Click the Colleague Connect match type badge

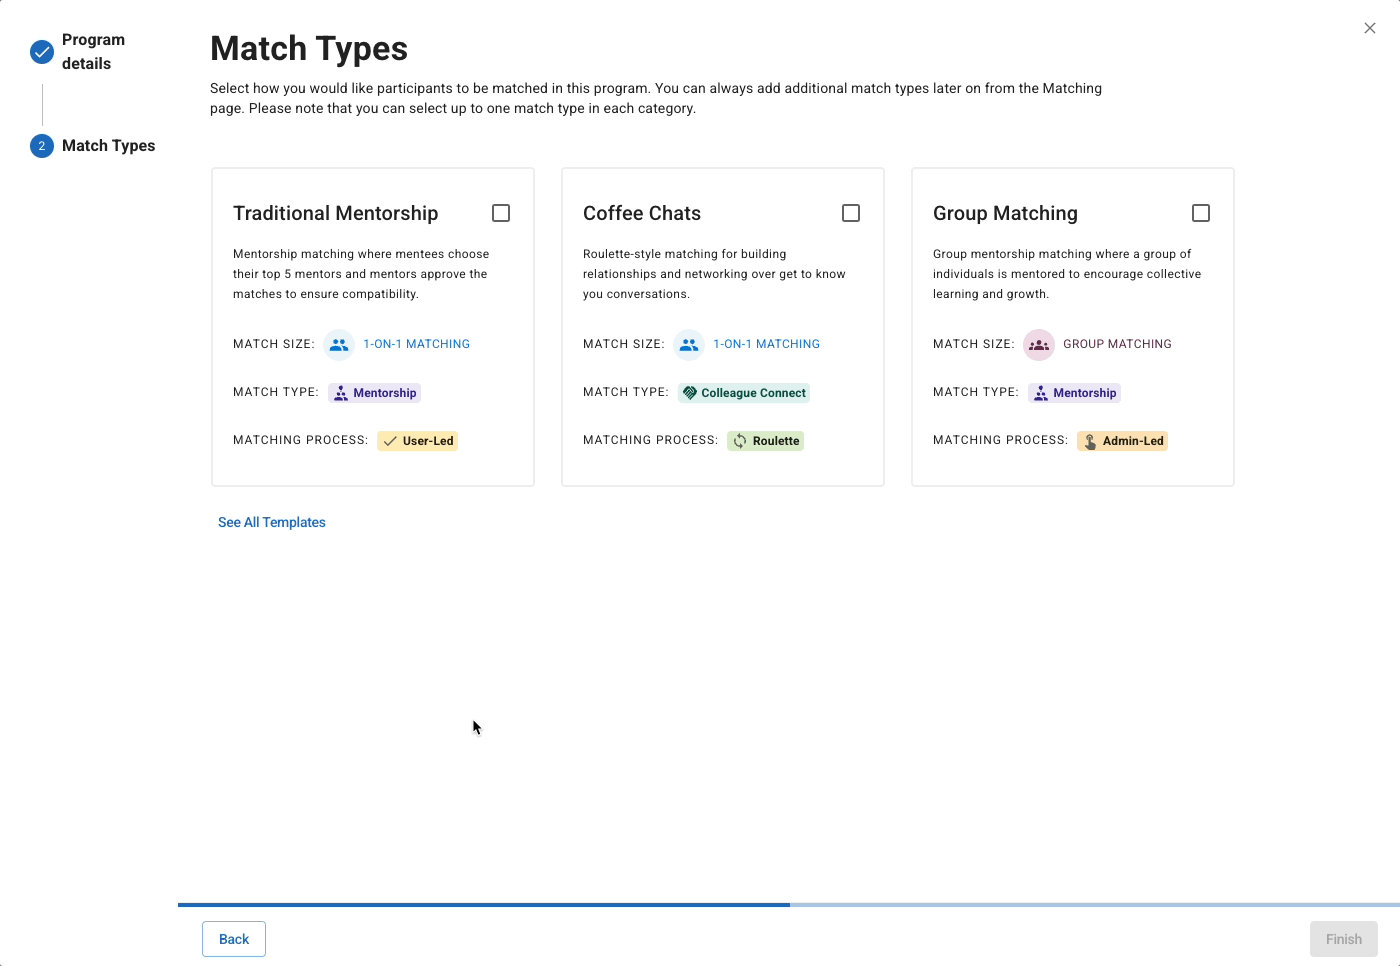[744, 393]
